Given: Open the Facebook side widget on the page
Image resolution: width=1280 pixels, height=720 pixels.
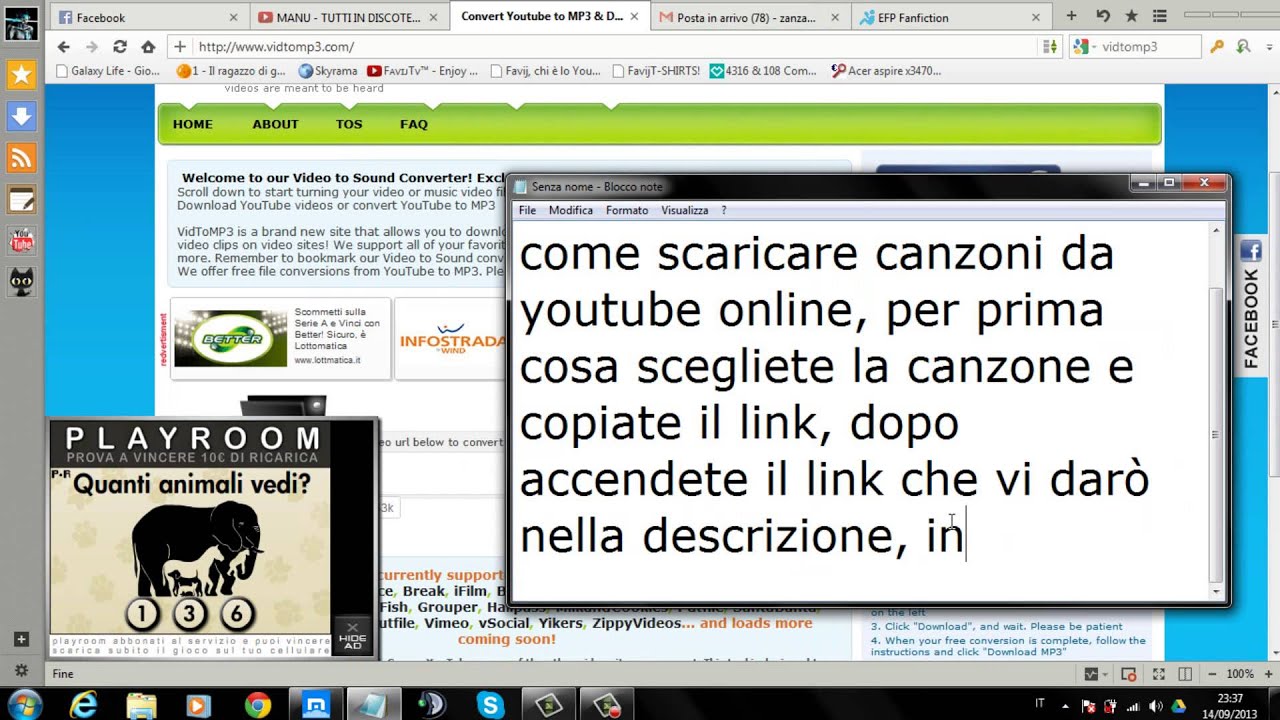Looking at the screenshot, I should [1251, 306].
